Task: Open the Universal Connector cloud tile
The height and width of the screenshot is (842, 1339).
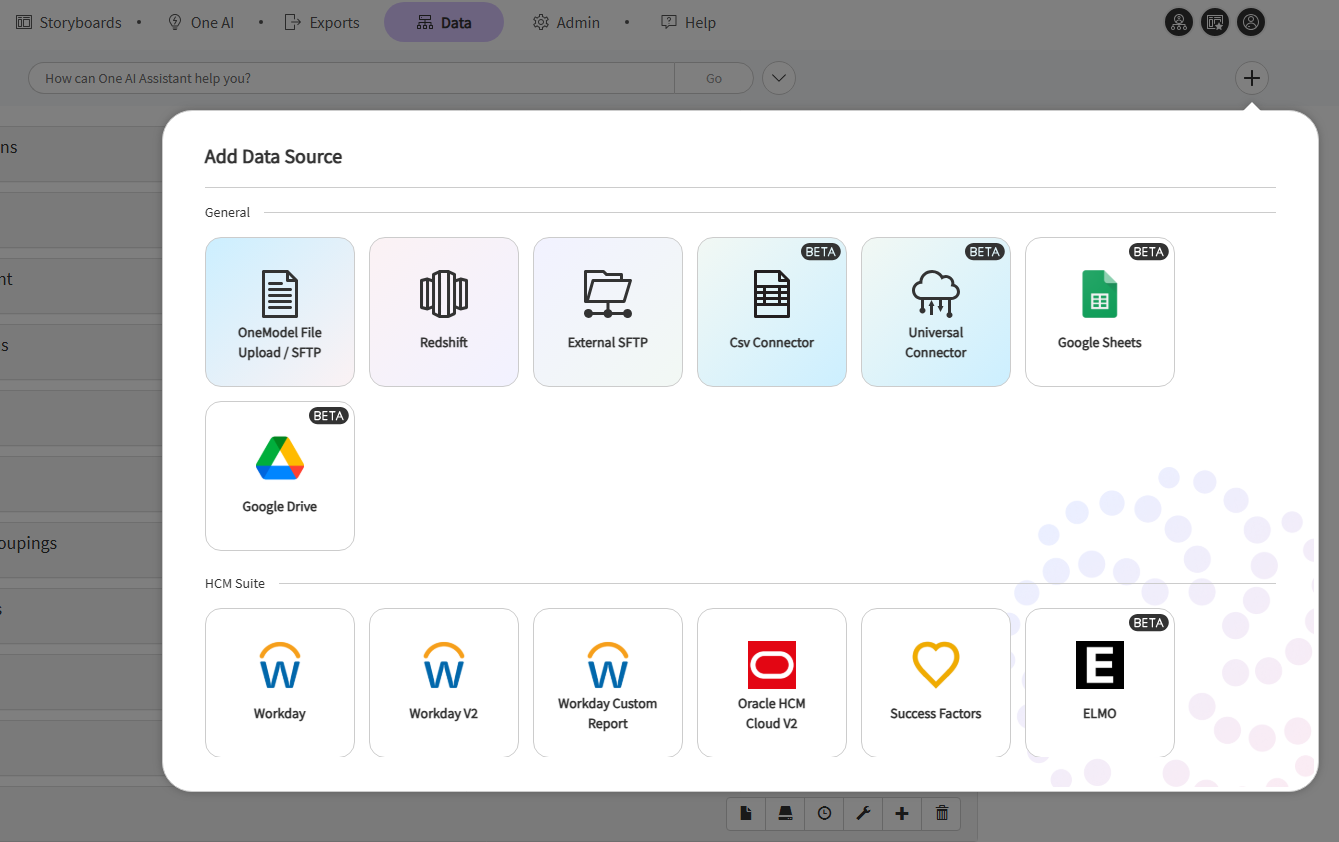Action: (935, 312)
